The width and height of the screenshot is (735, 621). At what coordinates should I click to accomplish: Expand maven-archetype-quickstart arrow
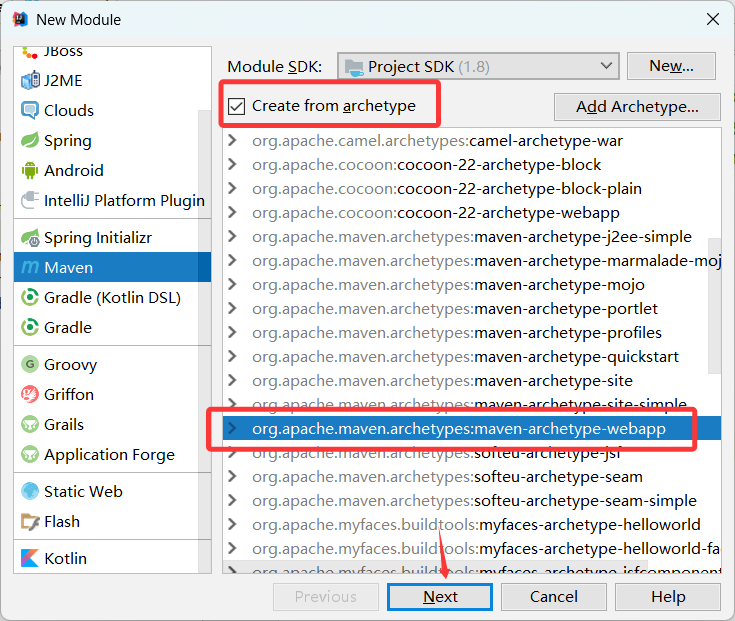pyautogui.click(x=232, y=356)
